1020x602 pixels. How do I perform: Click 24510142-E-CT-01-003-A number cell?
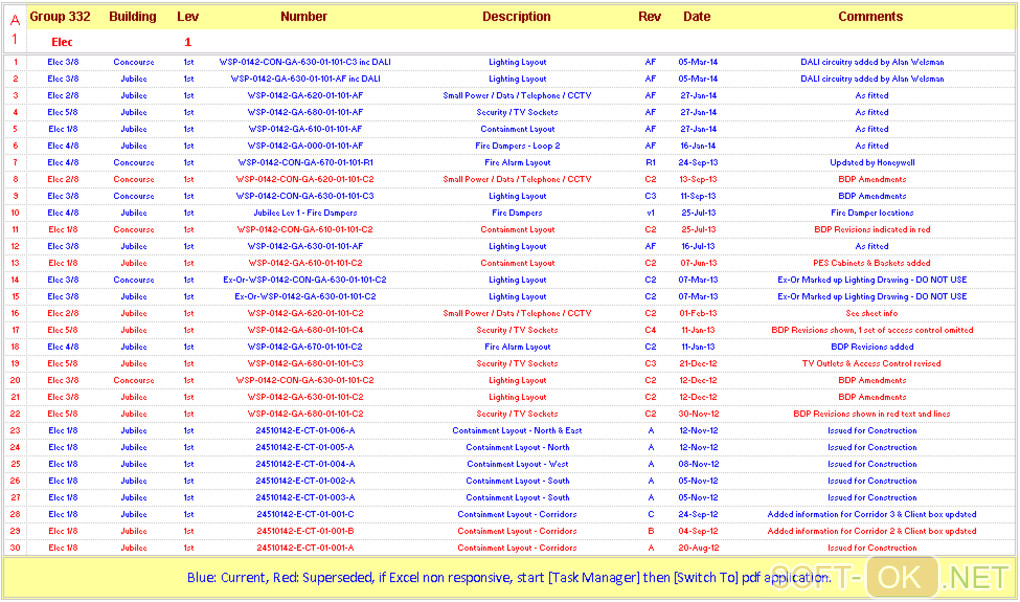[x=305, y=498]
